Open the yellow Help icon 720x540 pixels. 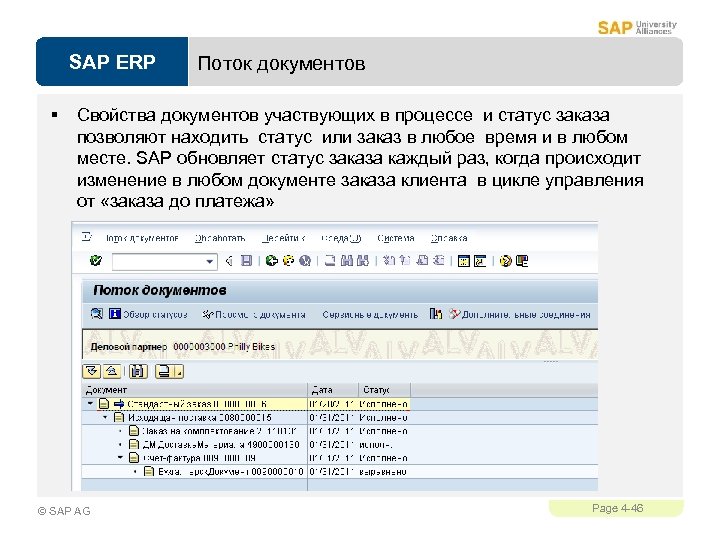[x=506, y=261]
